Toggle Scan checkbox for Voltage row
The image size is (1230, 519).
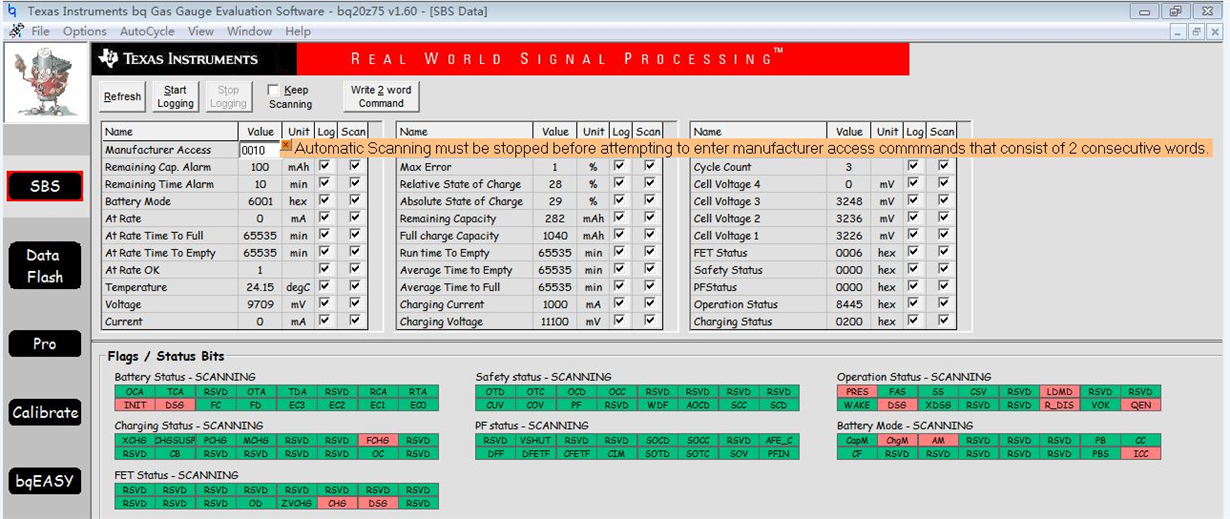355,304
